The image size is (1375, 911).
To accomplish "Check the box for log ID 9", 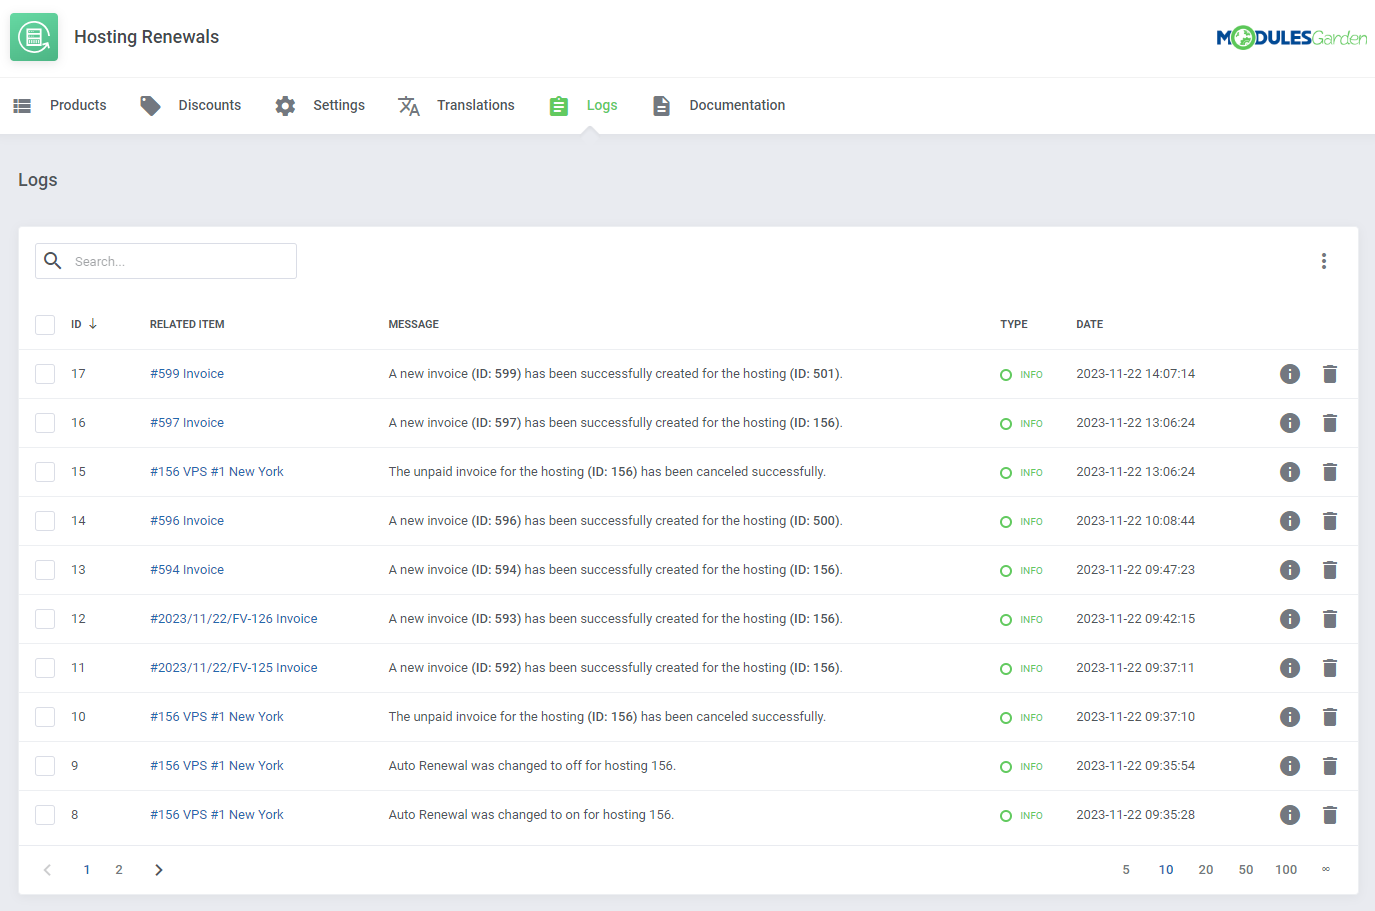I will (x=45, y=766).
